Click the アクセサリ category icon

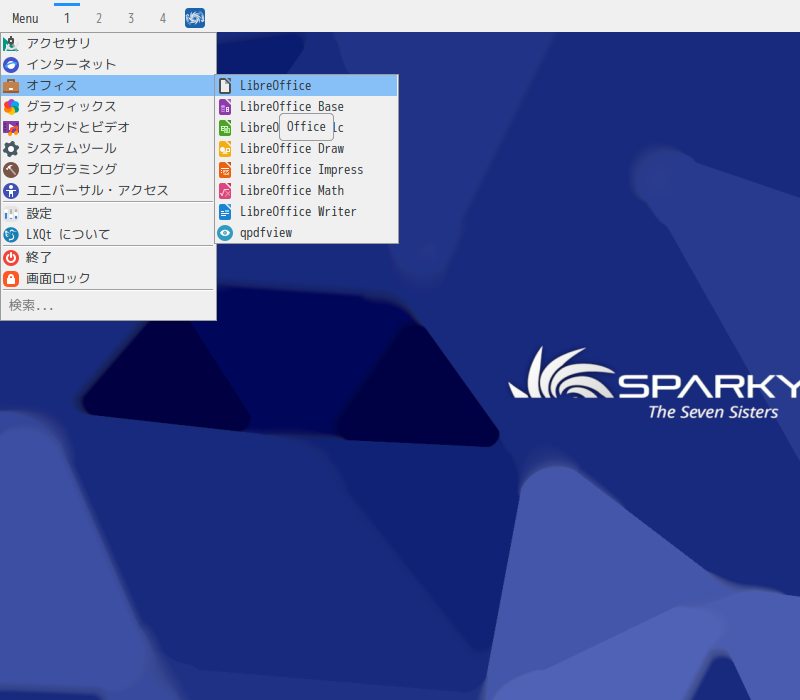[11, 43]
